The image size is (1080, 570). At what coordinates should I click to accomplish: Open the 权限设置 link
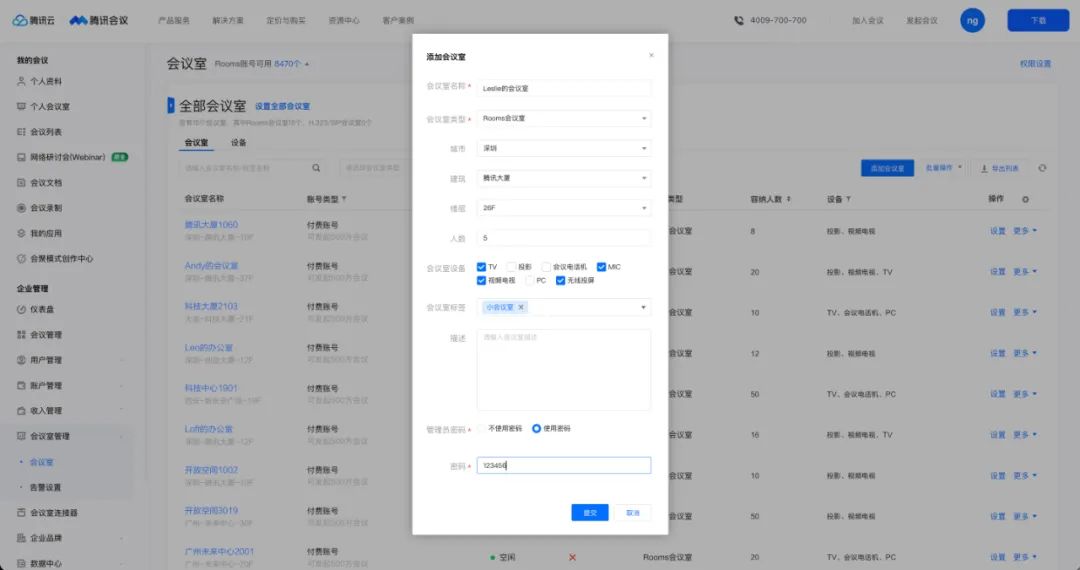pyautogui.click(x=1035, y=64)
